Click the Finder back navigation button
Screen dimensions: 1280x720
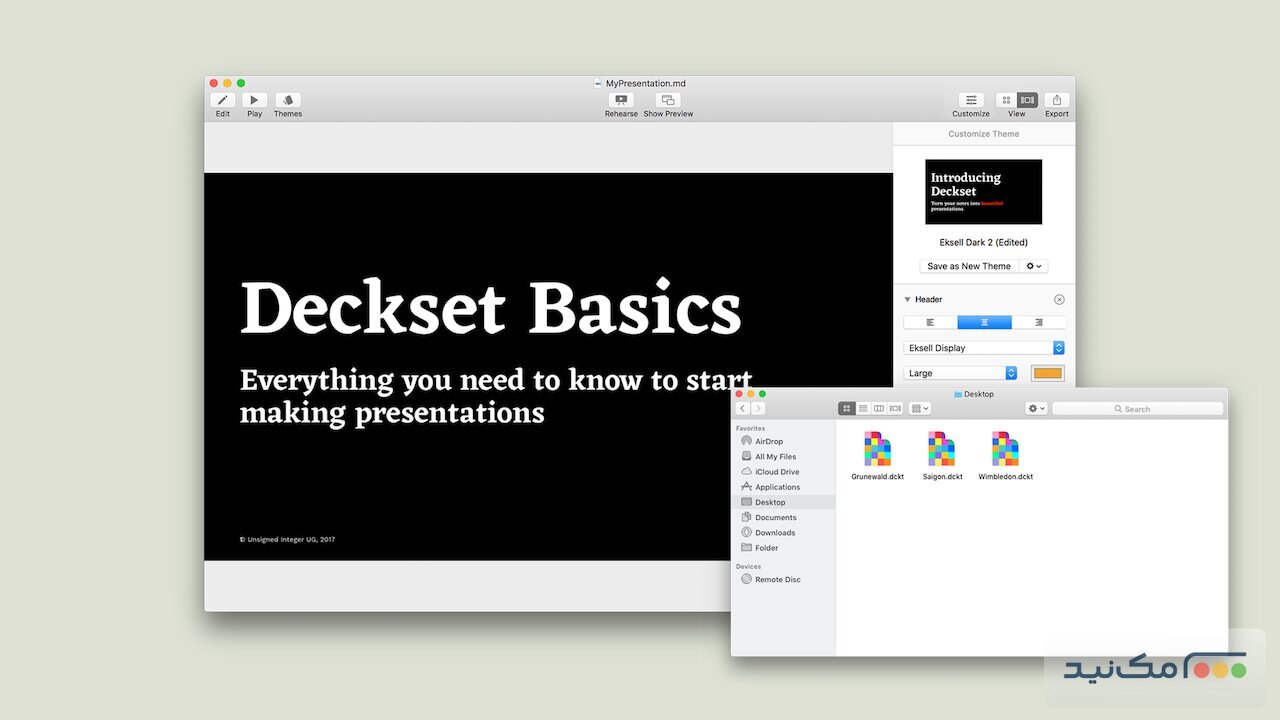point(743,409)
